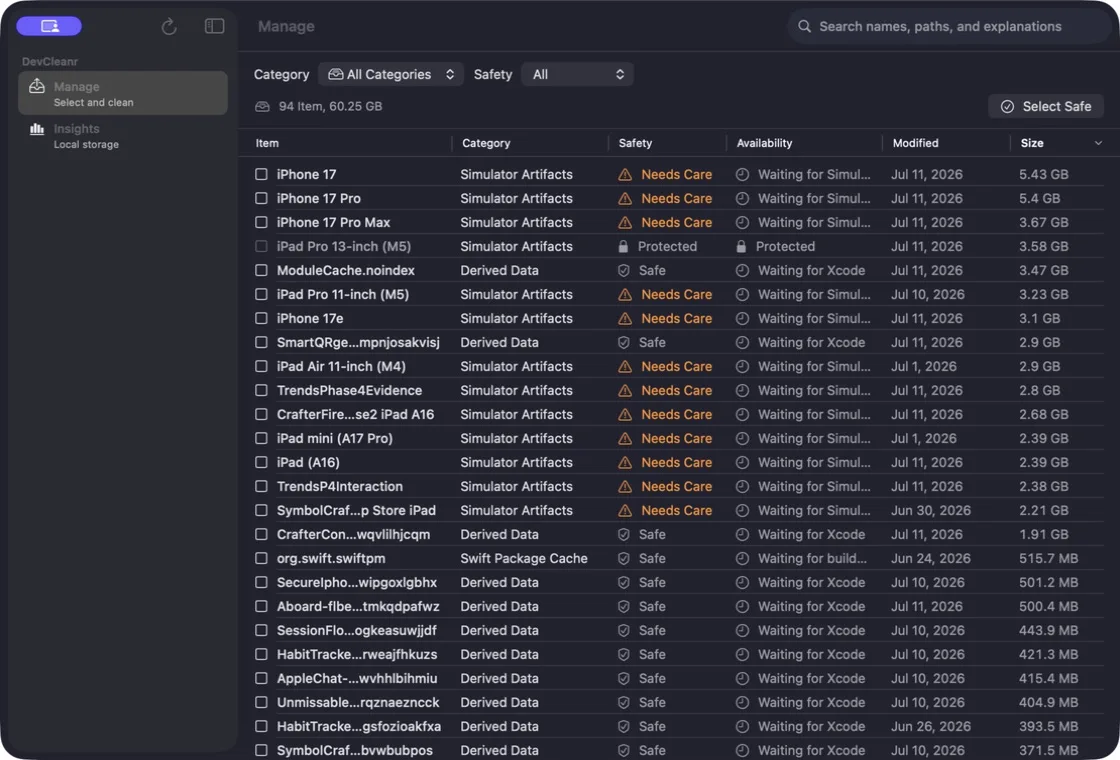Click the Insights bar chart icon
1120x760 pixels.
point(36,129)
